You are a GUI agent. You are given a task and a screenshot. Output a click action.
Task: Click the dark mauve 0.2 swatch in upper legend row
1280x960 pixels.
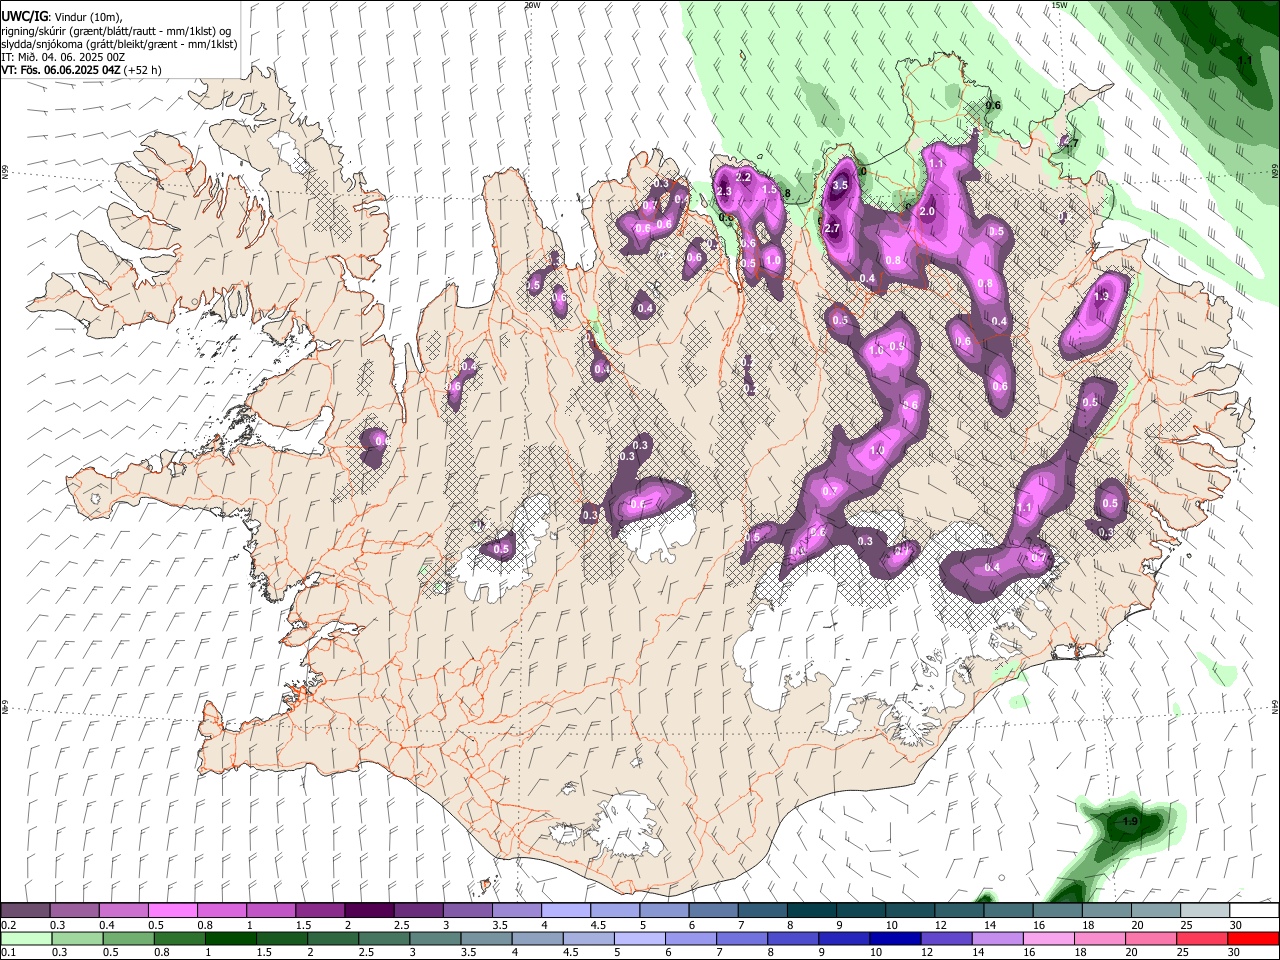(25, 911)
